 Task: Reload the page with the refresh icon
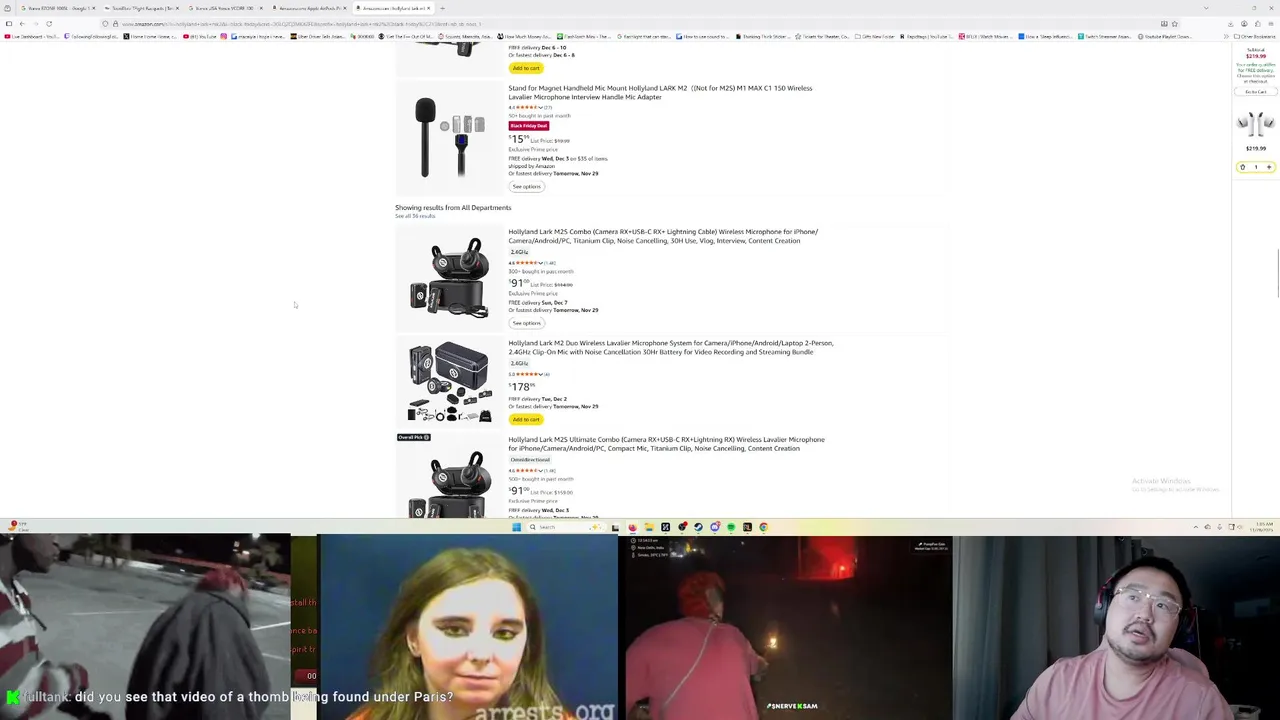click(x=49, y=24)
